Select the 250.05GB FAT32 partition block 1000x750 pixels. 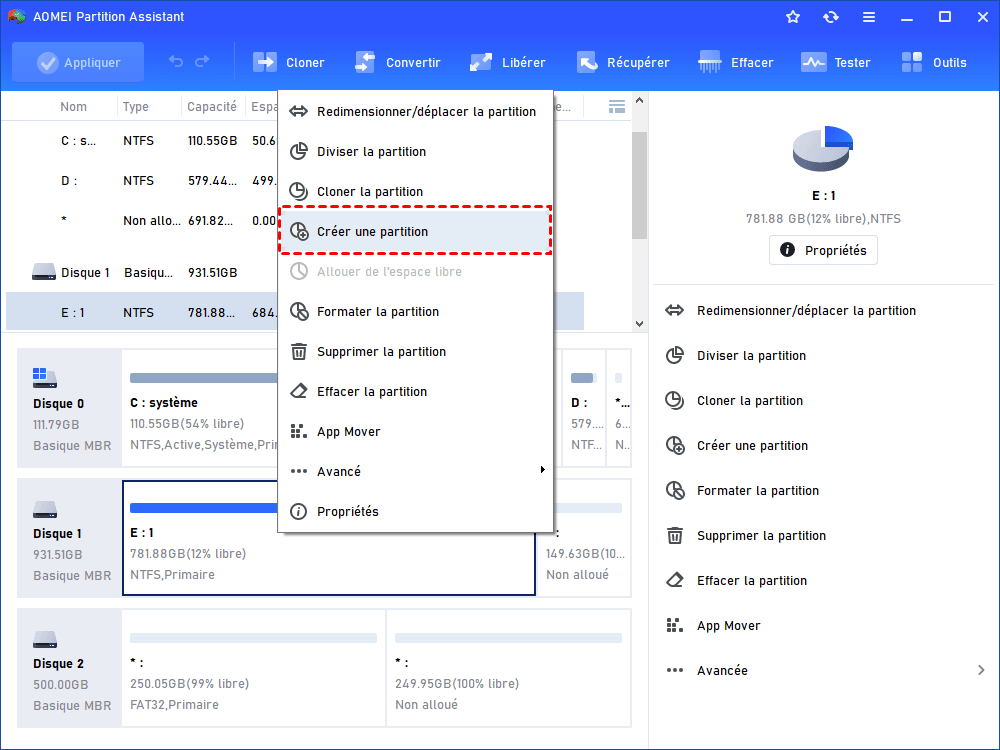pyautogui.click(x=253, y=668)
